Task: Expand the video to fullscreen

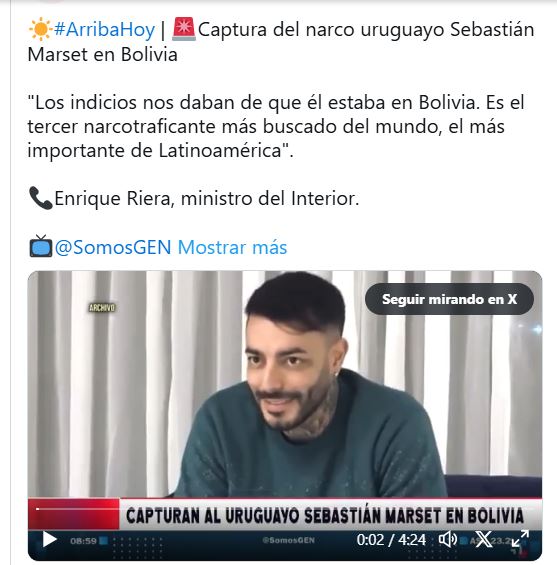Action: point(520,538)
